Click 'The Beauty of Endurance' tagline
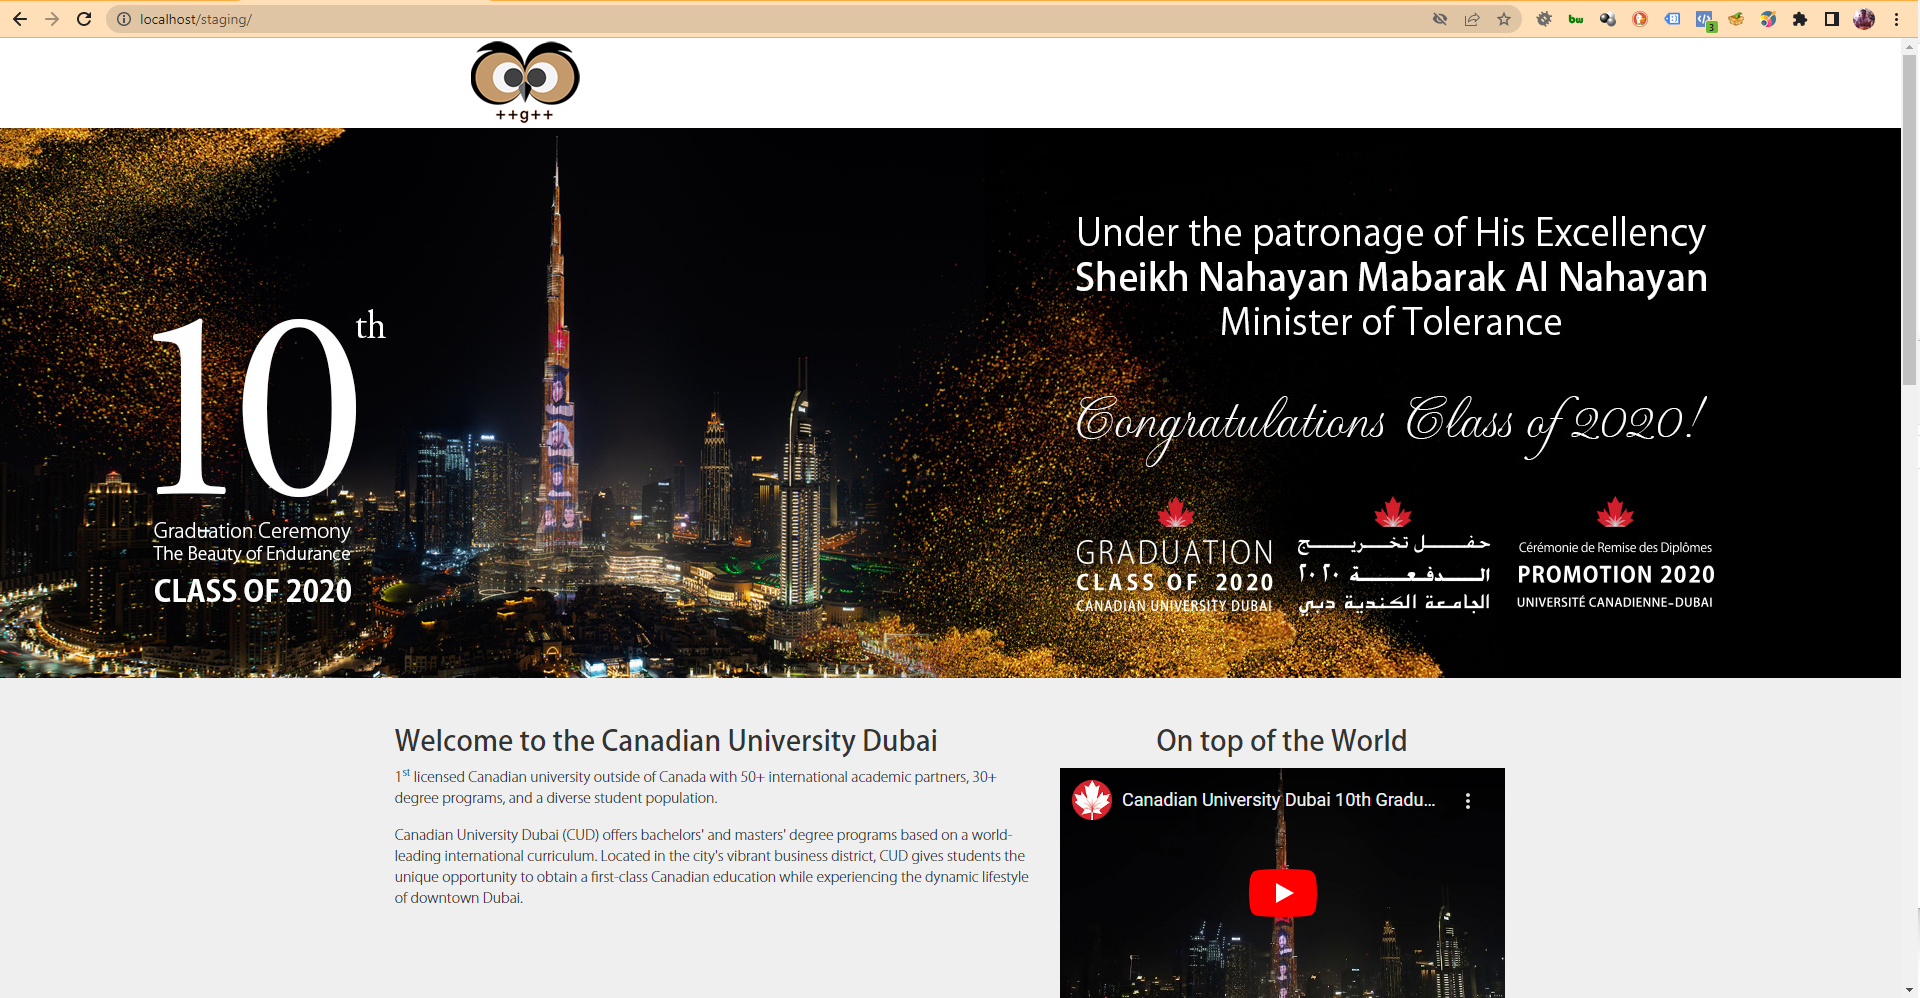The image size is (1920, 998). (252, 554)
